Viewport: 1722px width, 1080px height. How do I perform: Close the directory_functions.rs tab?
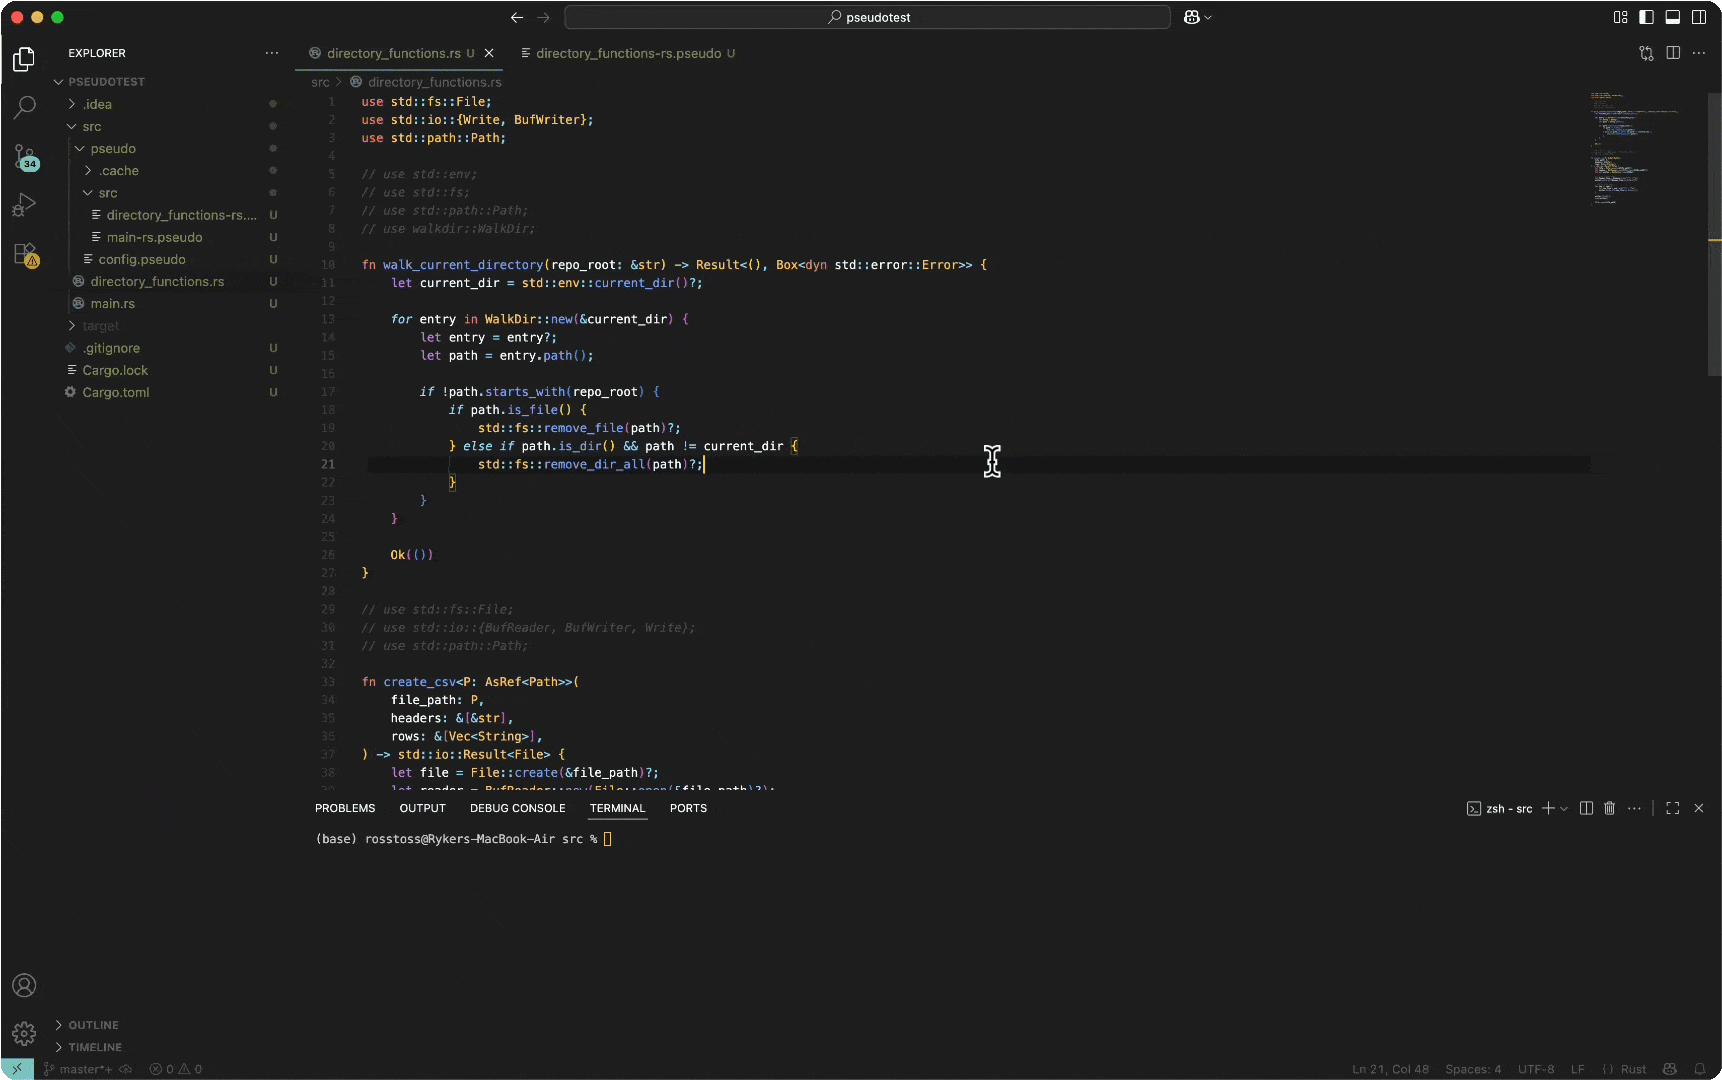[x=489, y=53]
